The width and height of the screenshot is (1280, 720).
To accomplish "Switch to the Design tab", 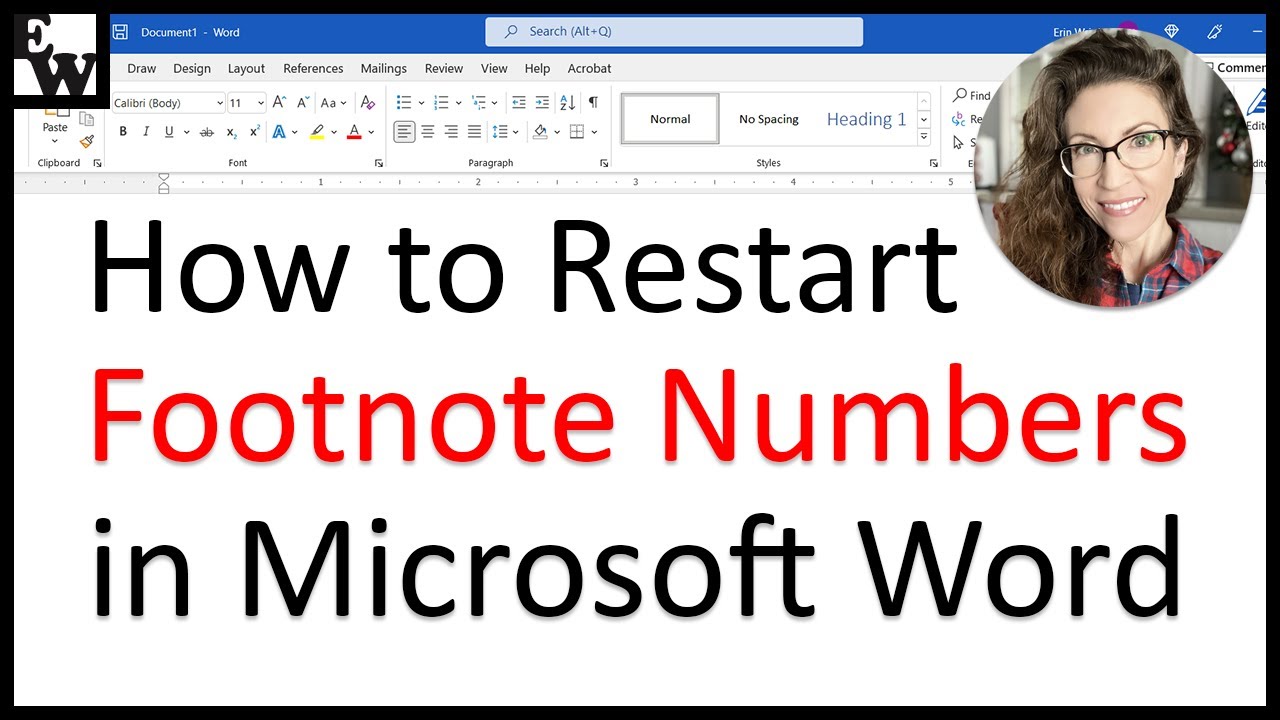I will [192, 69].
